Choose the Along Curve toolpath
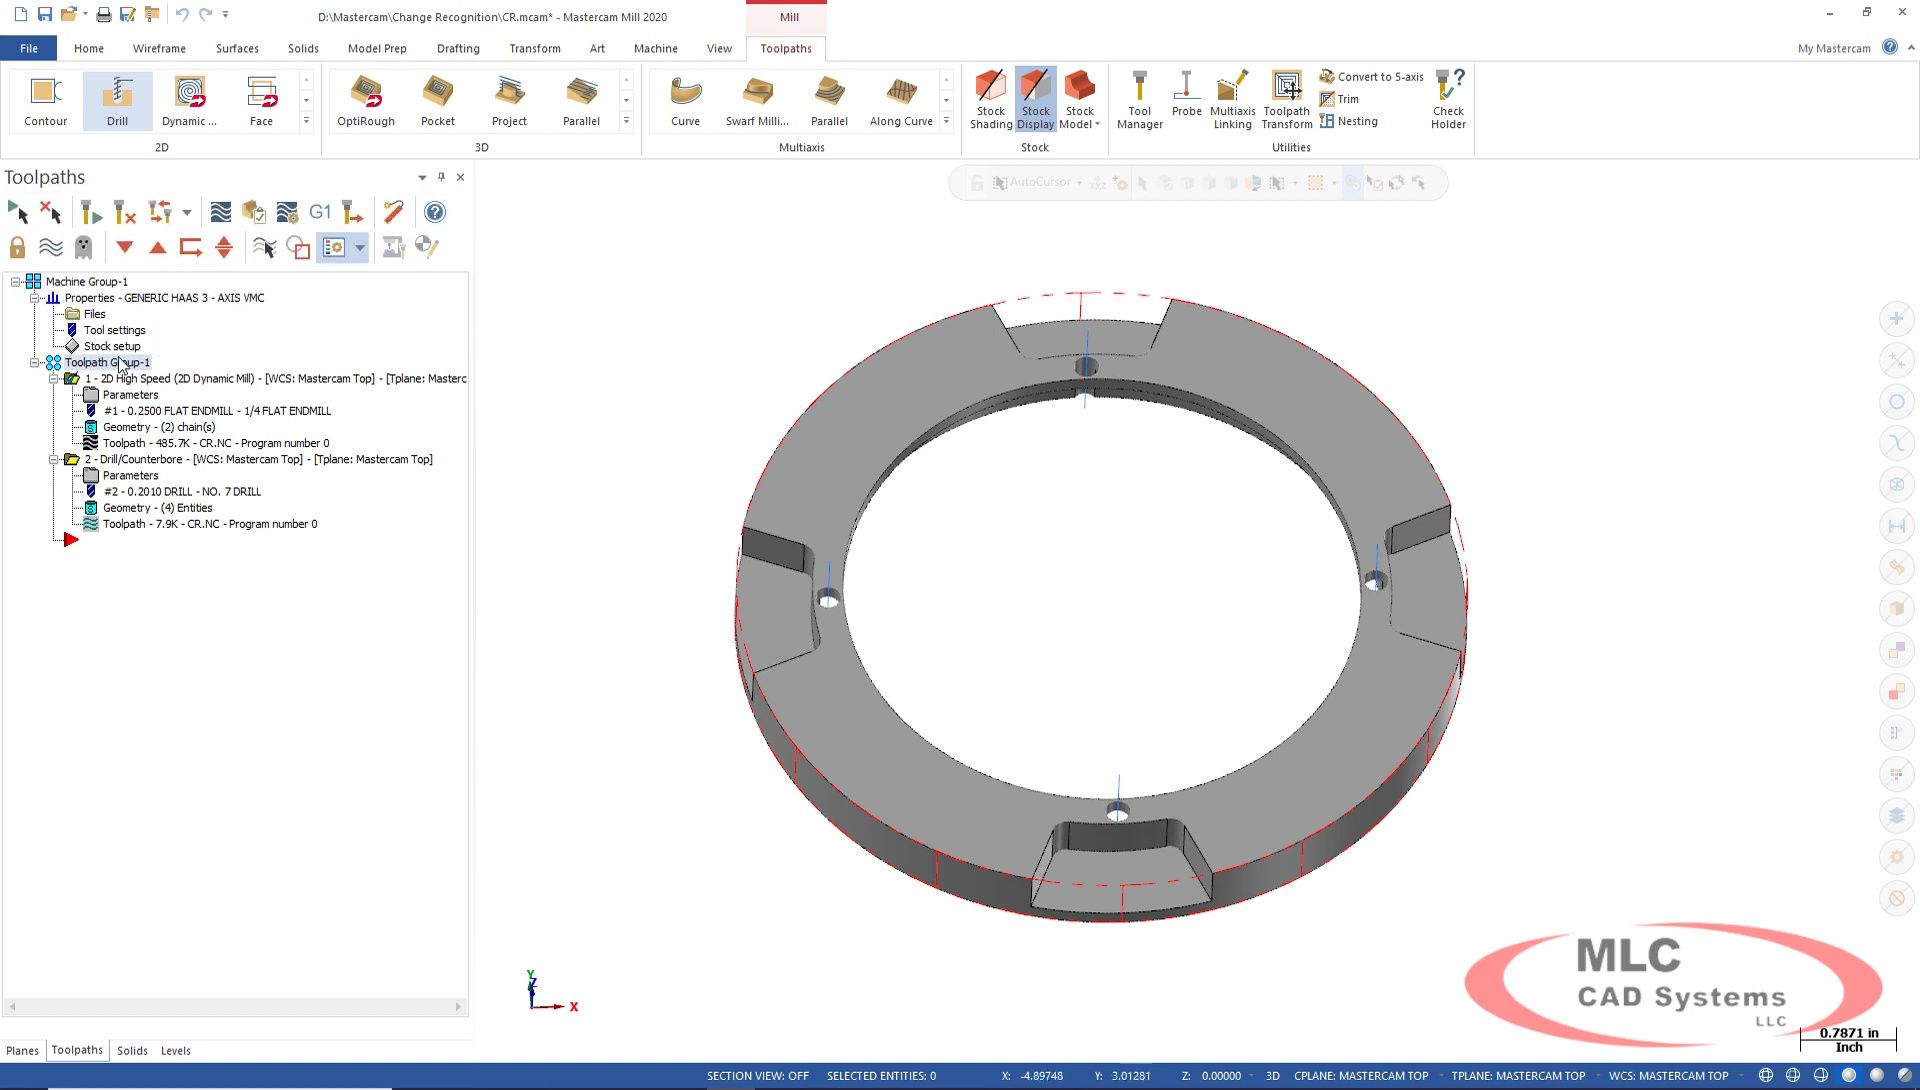The height and width of the screenshot is (1090, 1920). point(901,101)
